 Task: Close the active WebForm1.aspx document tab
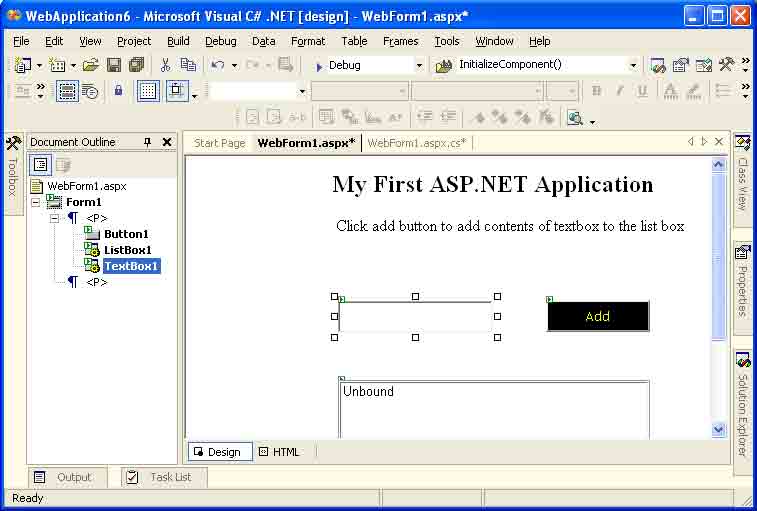(719, 142)
